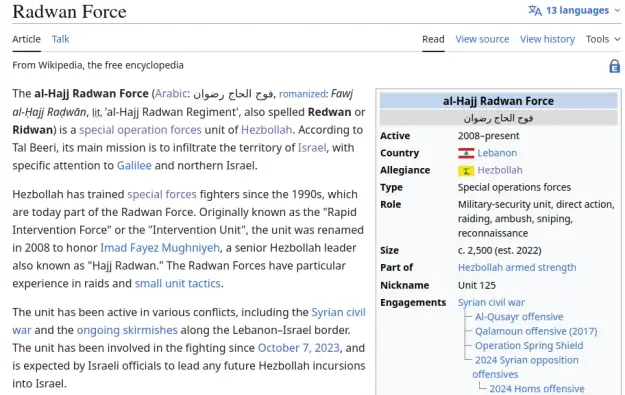Follow the Arabic language link
625x395 pixels.
(x=171, y=94)
